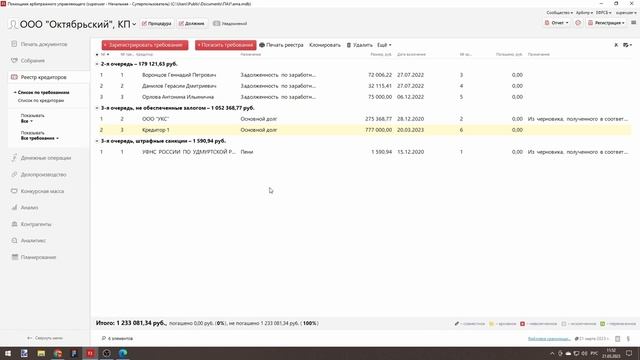Open Windows notification center icon

click(629, 353)
